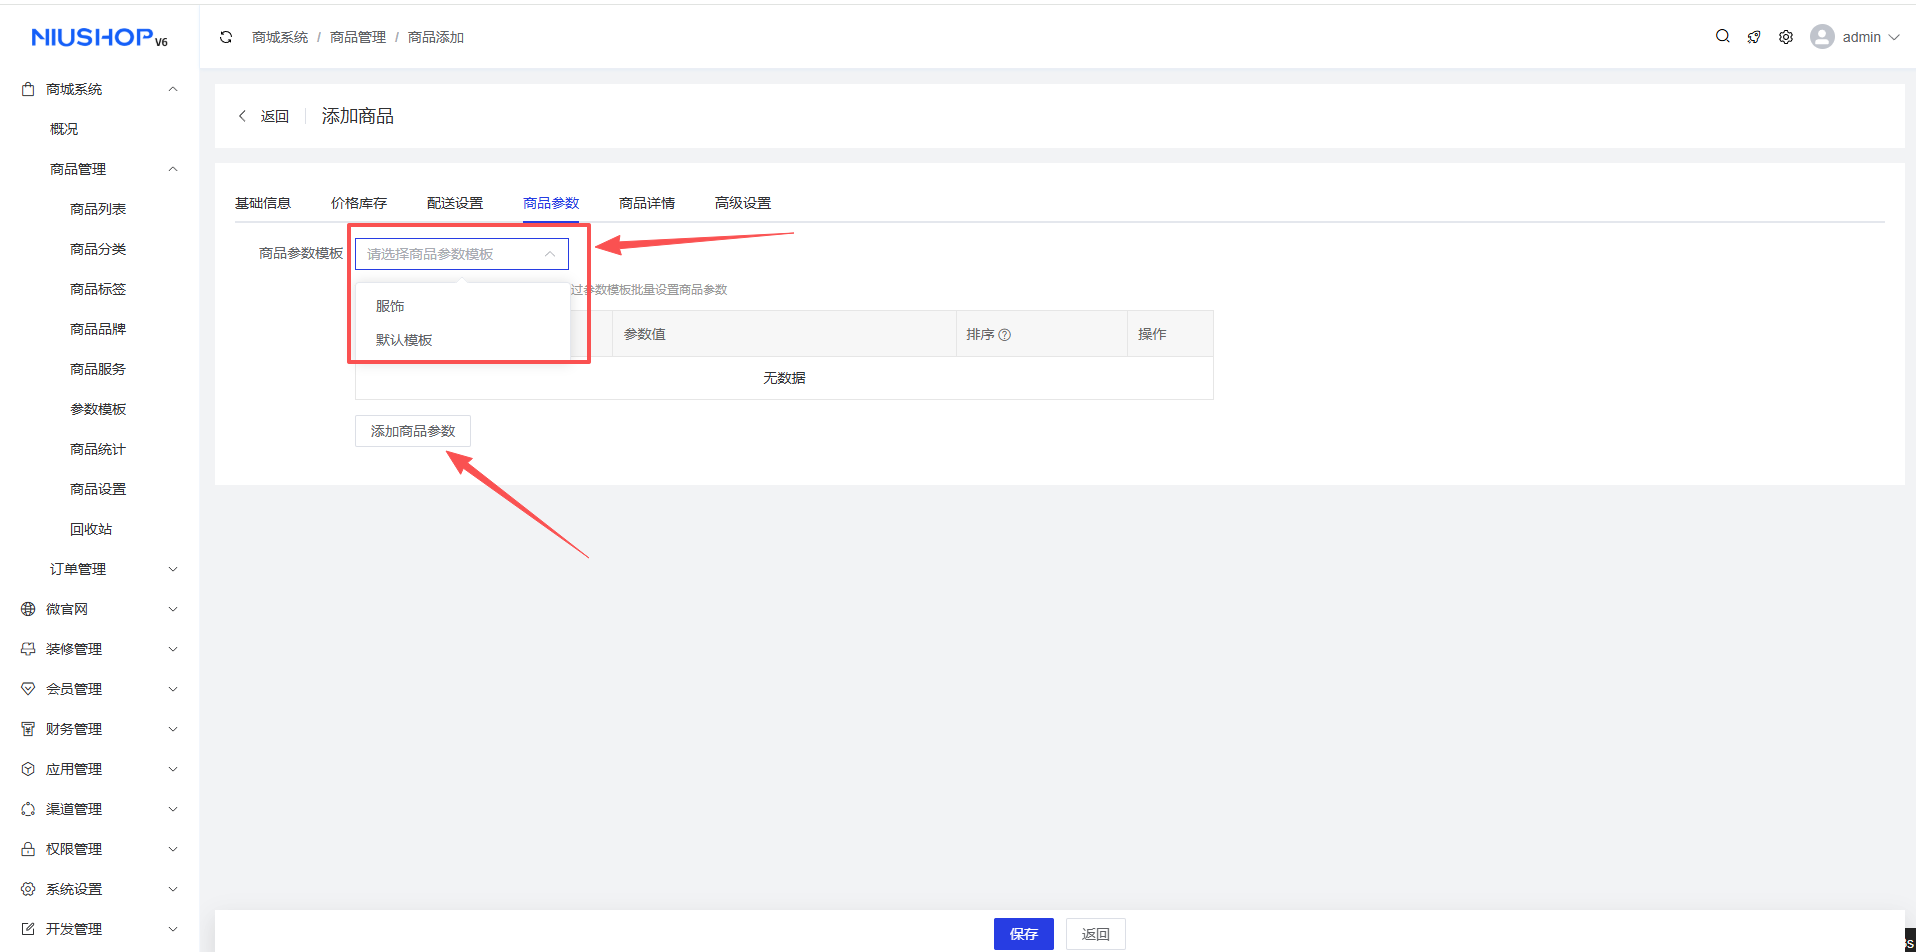Open the 商品参数模板 dropdown
1916x952 pixels.
tap(461, 254)
